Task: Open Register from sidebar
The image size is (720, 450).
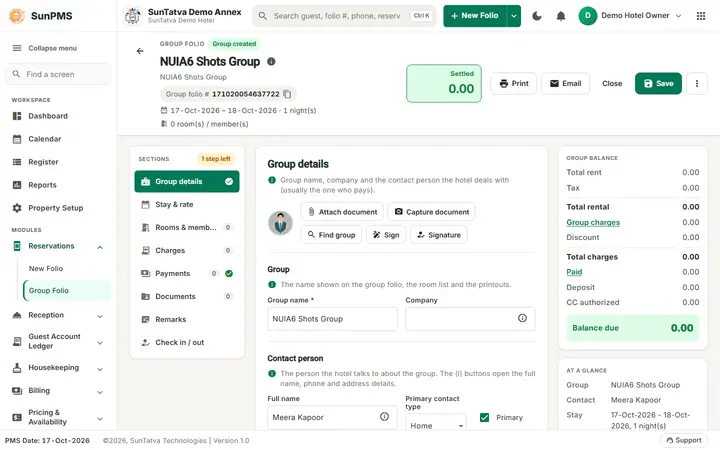Action: (58, 162)
